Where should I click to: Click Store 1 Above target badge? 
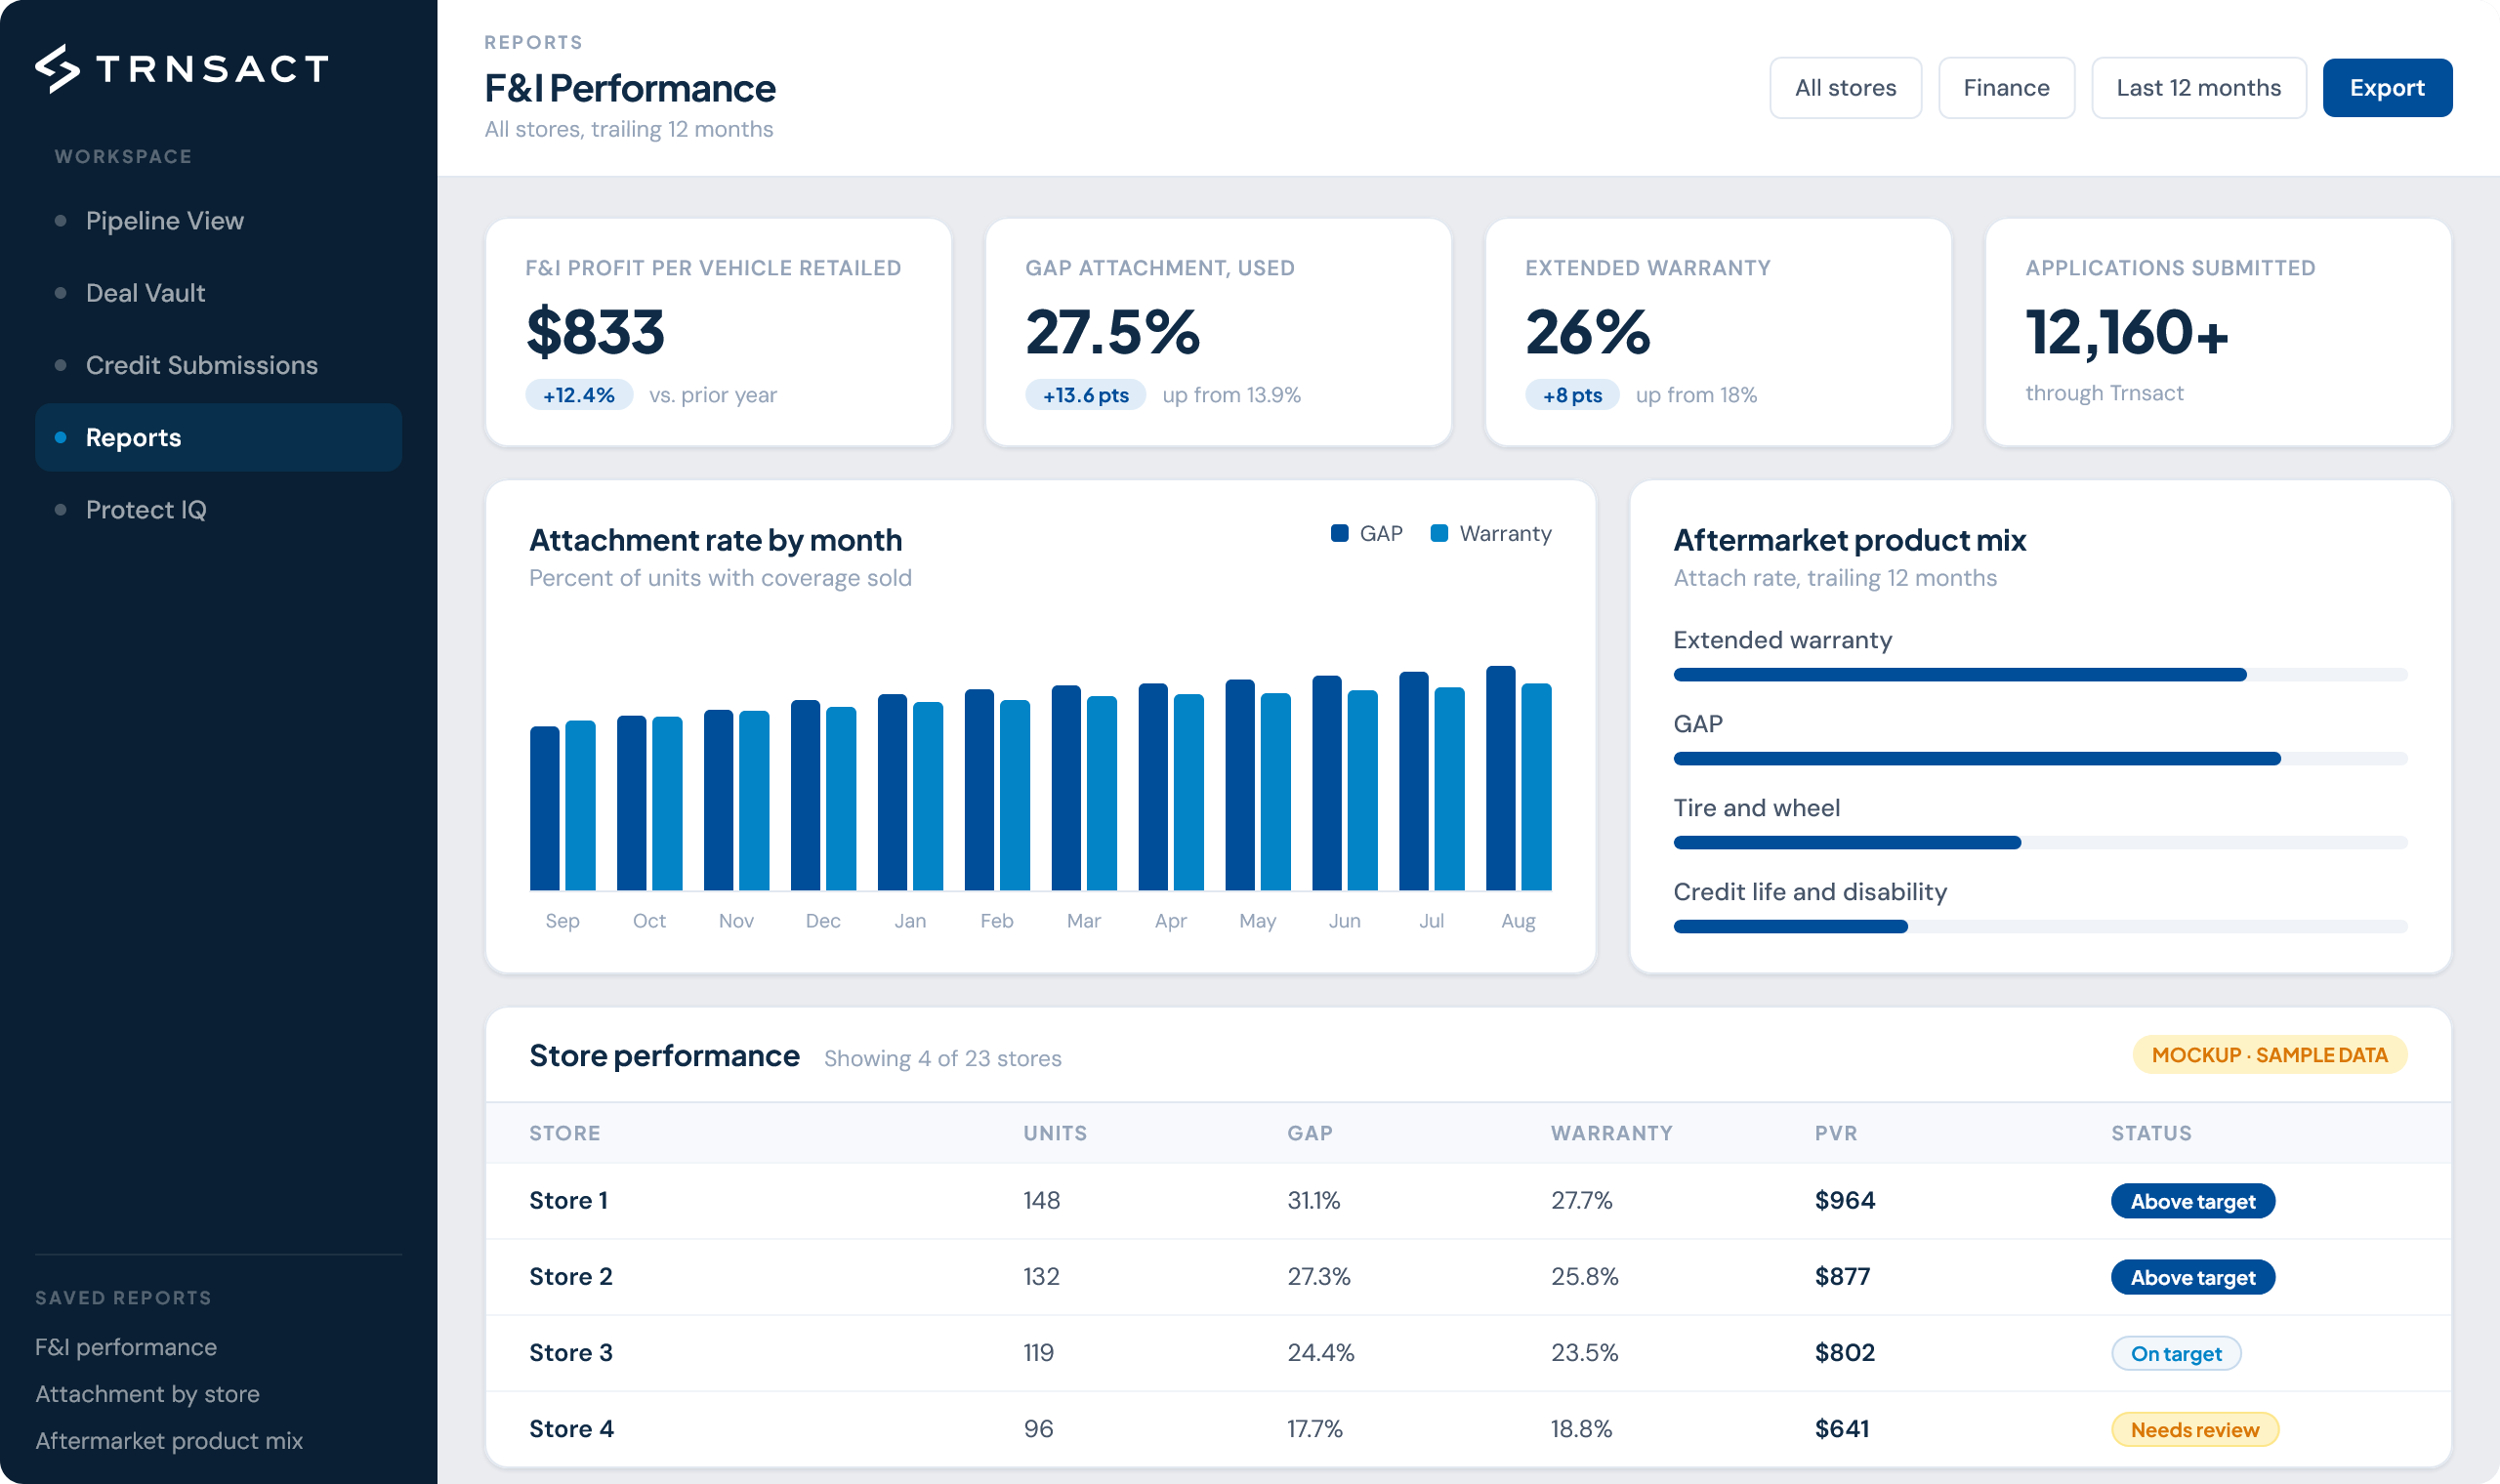(x=2193, y=1201)
